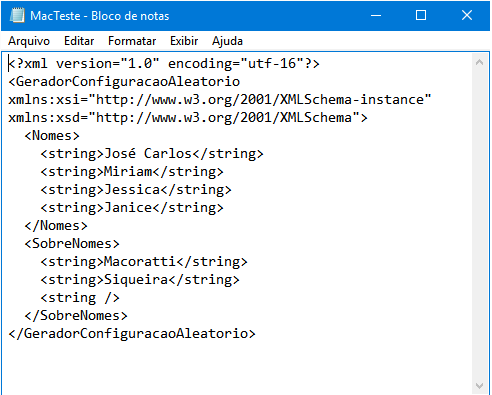Click the scrollbar down arrow

[x=480, y=386]
